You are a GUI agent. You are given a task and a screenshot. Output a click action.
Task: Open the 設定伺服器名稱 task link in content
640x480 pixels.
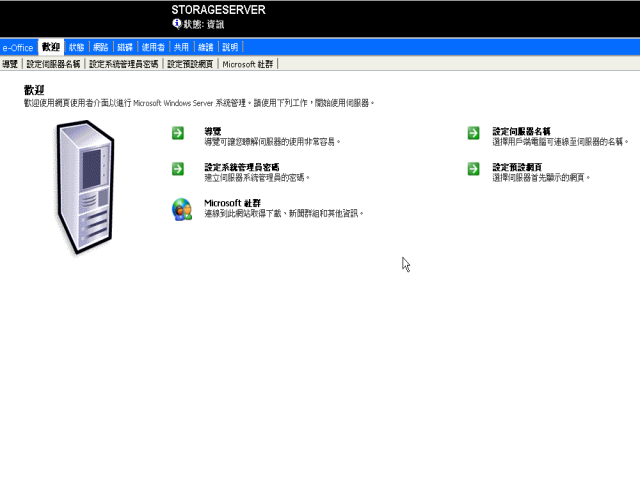521,131
